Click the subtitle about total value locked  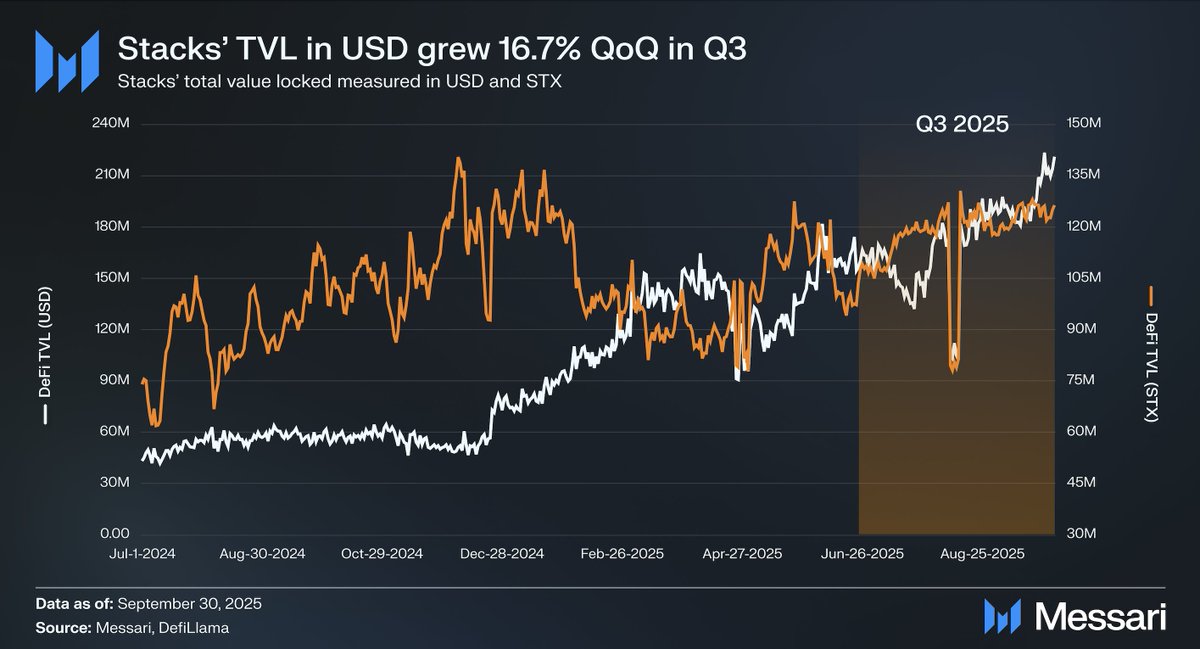340,82
